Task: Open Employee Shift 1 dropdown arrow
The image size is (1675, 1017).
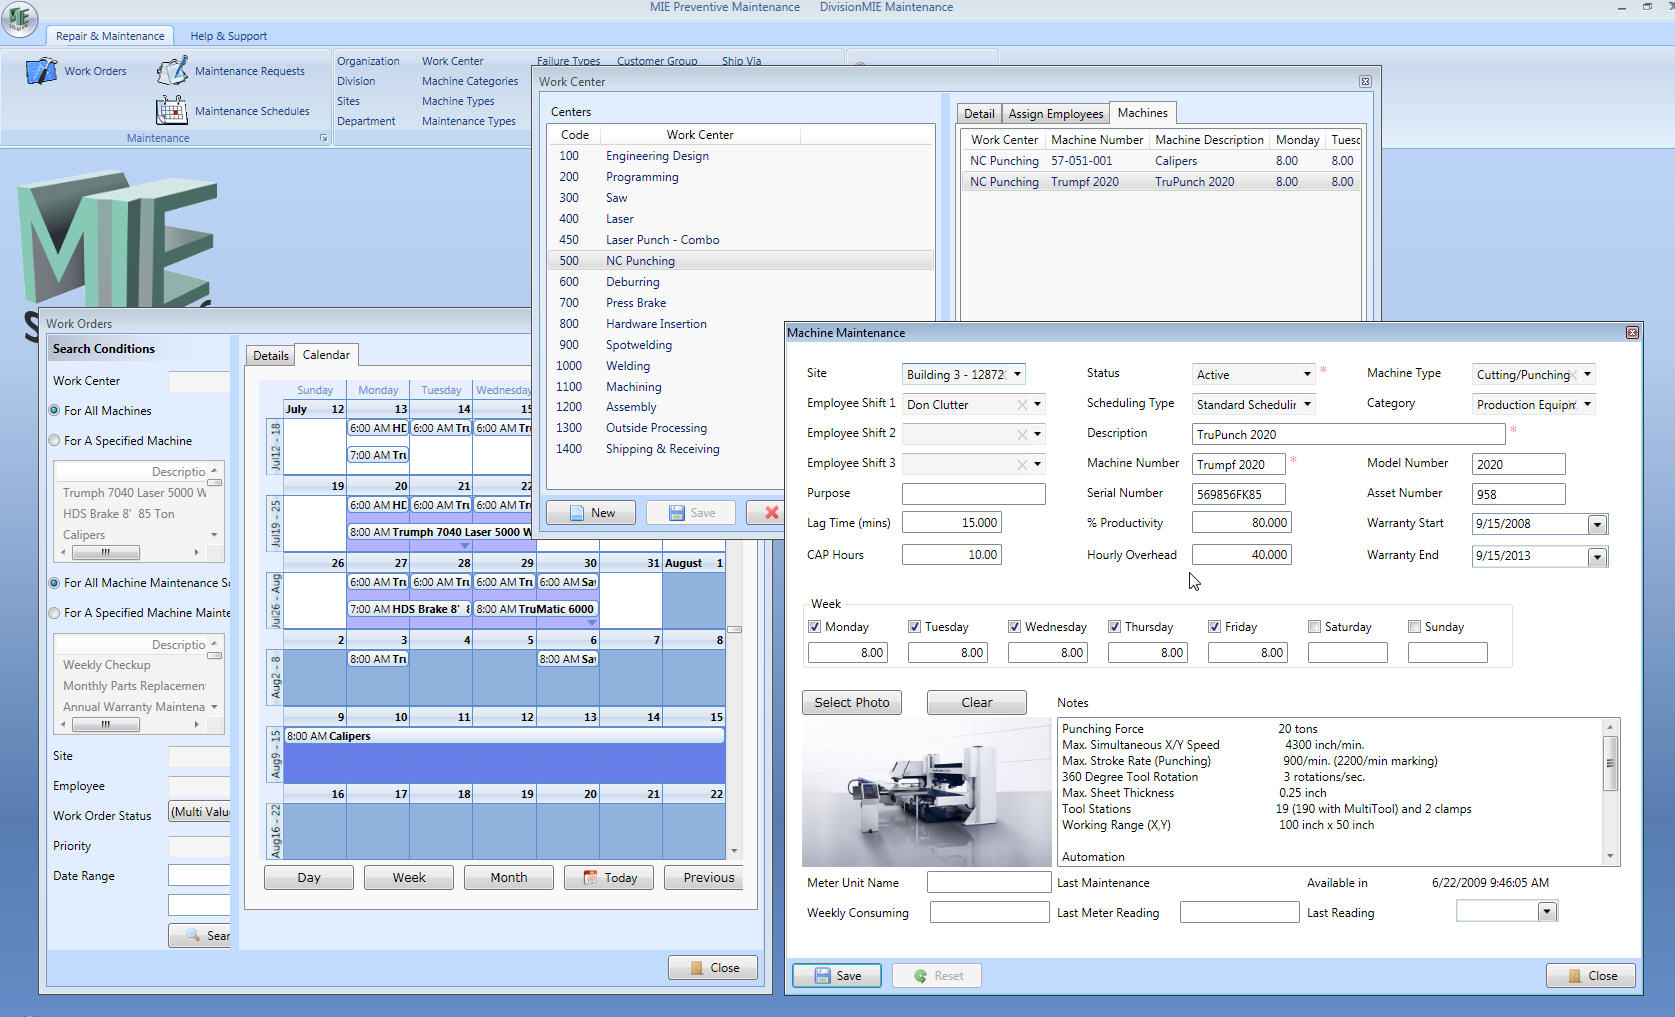Action: point(1037,405)
